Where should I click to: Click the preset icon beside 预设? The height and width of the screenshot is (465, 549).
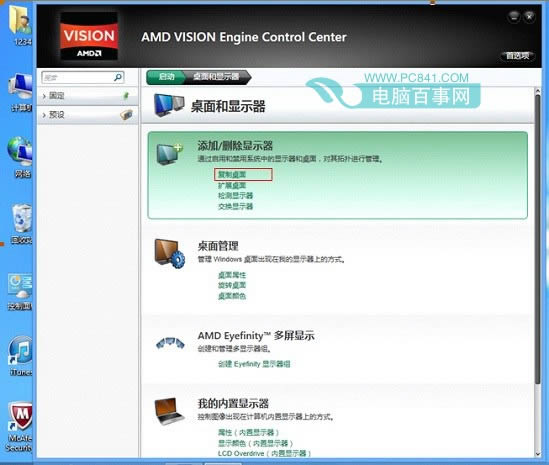click(x=126, y=114)
